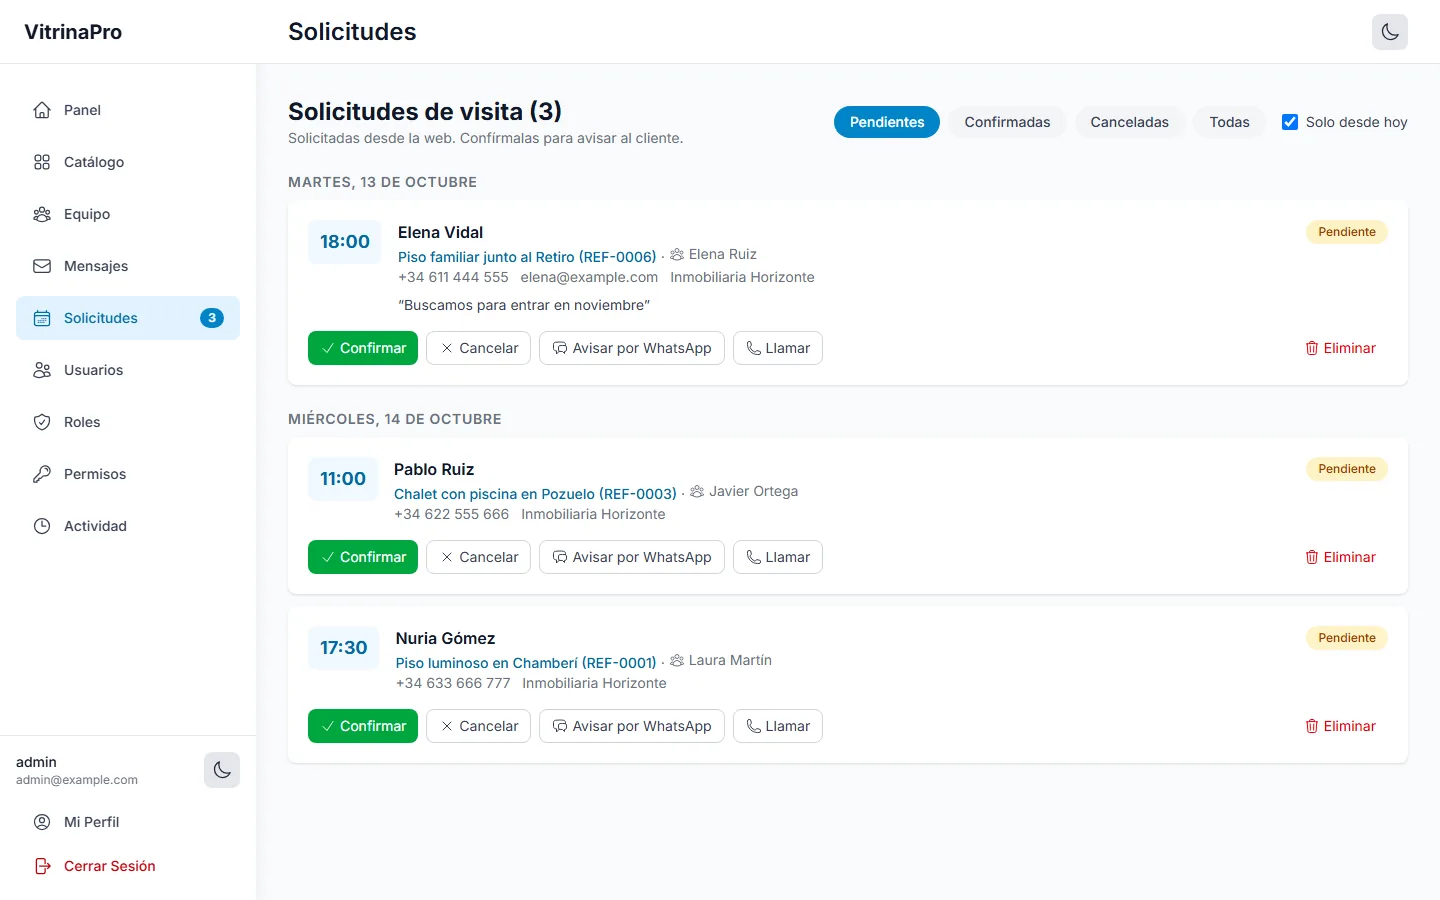Image resolution: width=1440 pixels, height=900 pixels.
Task: Send WhatsApp notice to Elena Vidal
Action: (x=631, y=348)
